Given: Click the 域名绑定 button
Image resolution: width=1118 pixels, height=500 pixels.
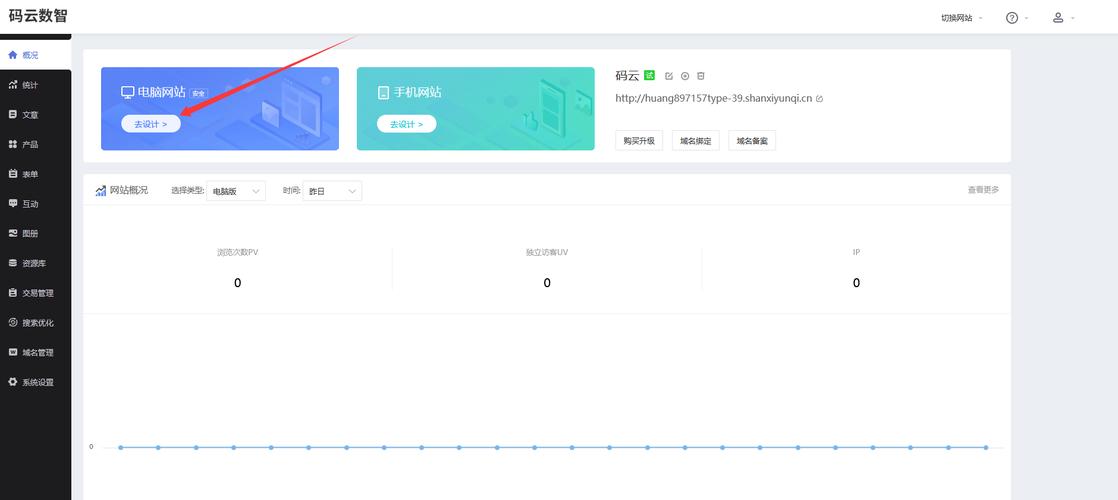Looking at the screenshot, I should click(696, 141).
